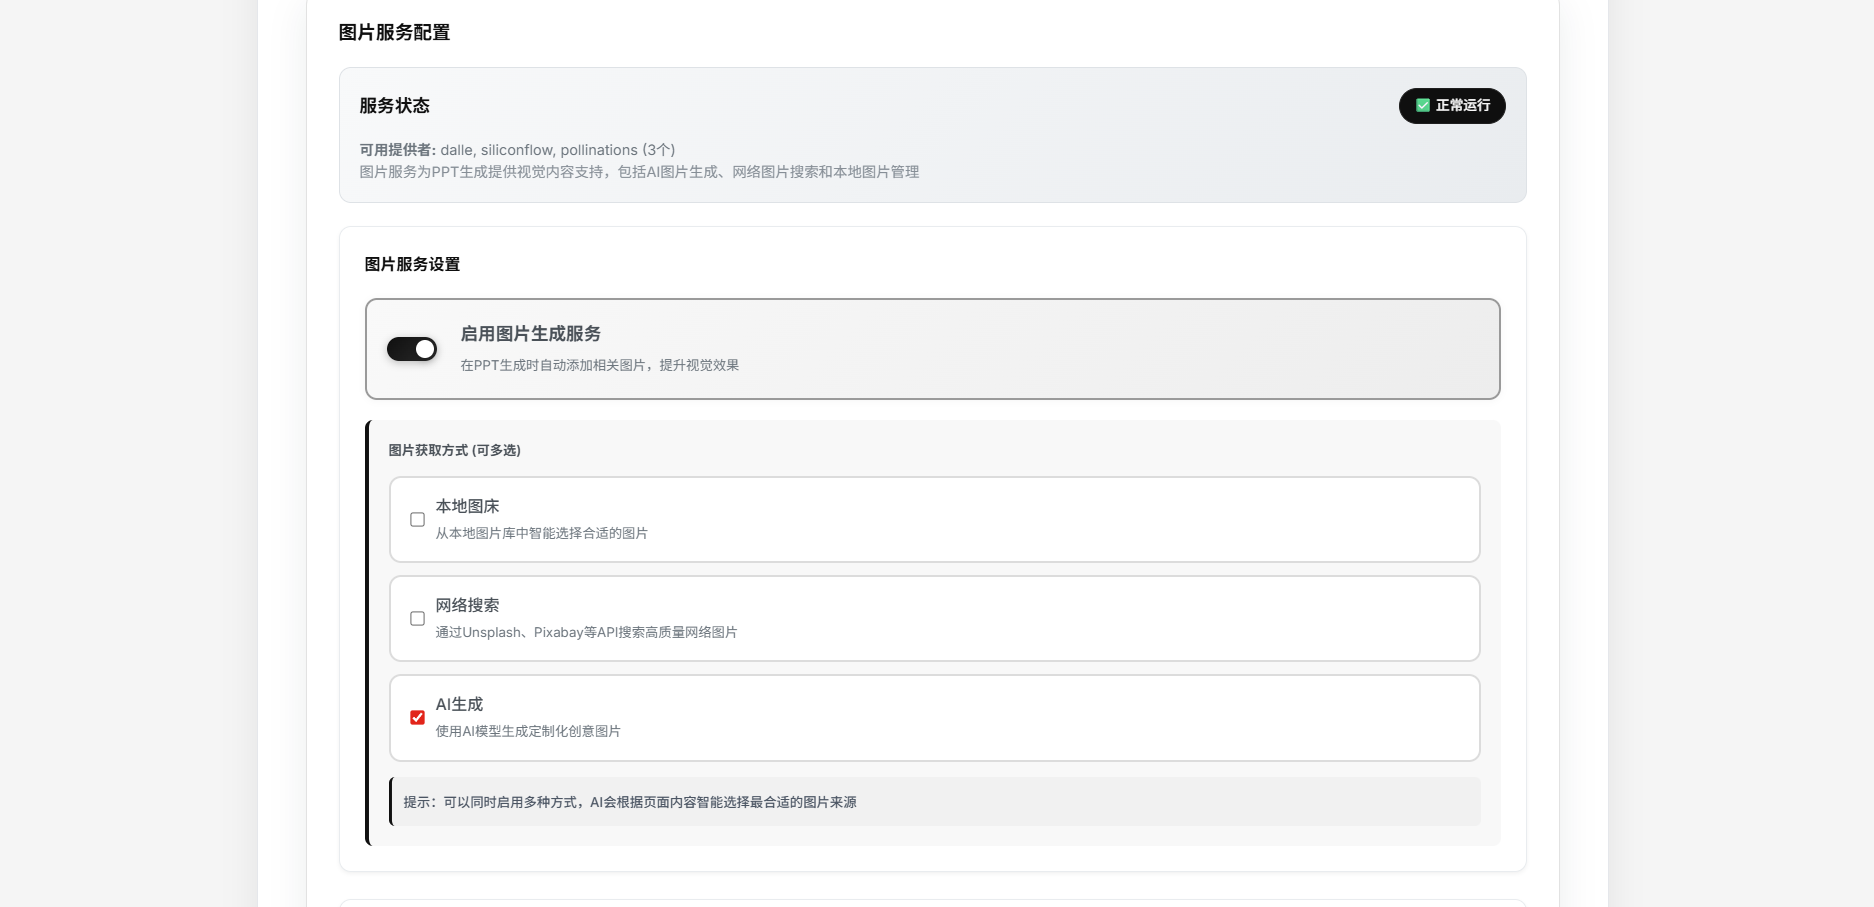Click the Unsplash、Pixabay description under 网络搜索

click(x=586, y=633)
